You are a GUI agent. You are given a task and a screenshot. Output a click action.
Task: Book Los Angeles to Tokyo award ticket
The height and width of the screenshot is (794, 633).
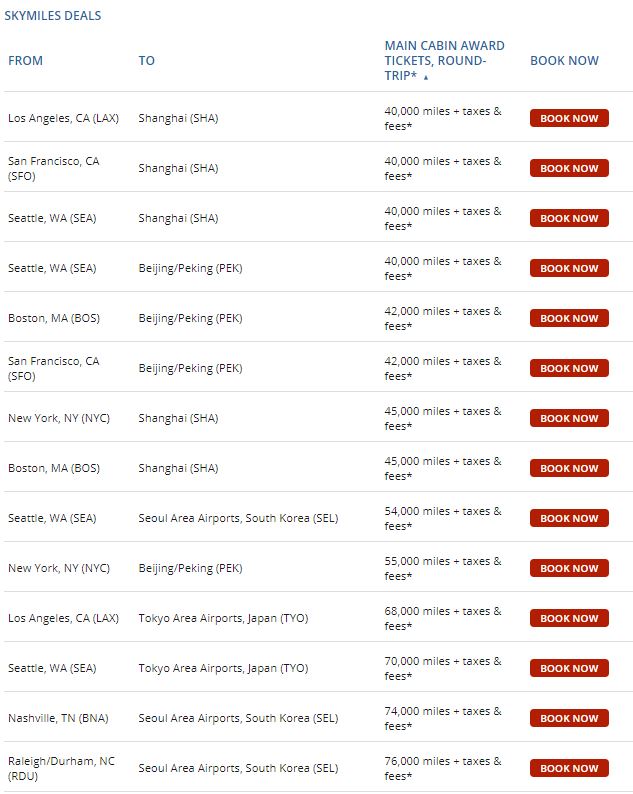click(x=569, y=618)
